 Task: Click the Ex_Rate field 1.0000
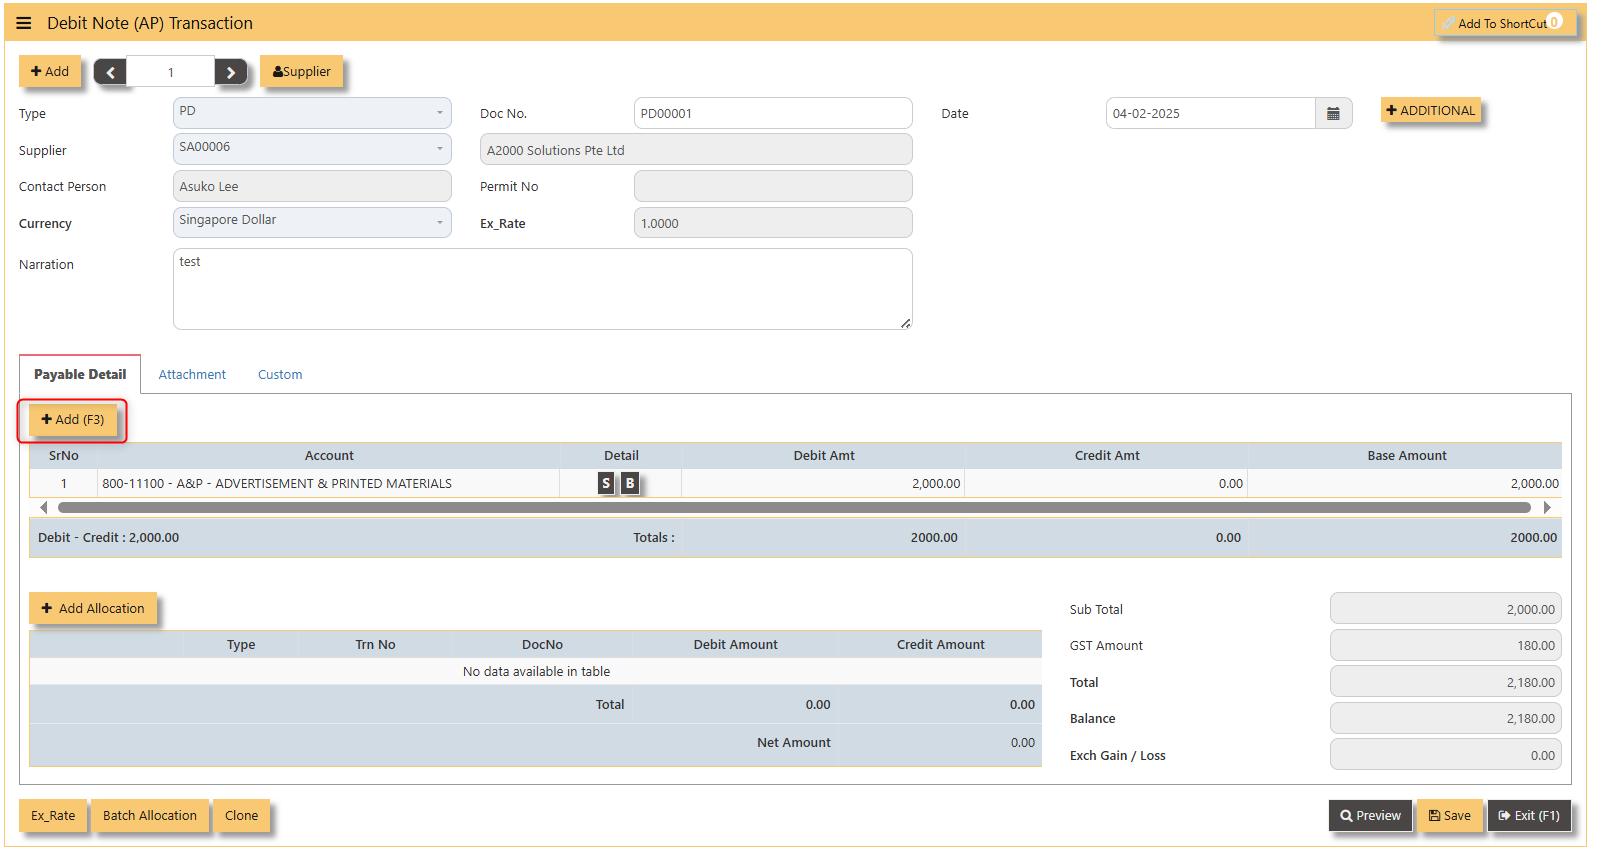click(x=773, y=223)
